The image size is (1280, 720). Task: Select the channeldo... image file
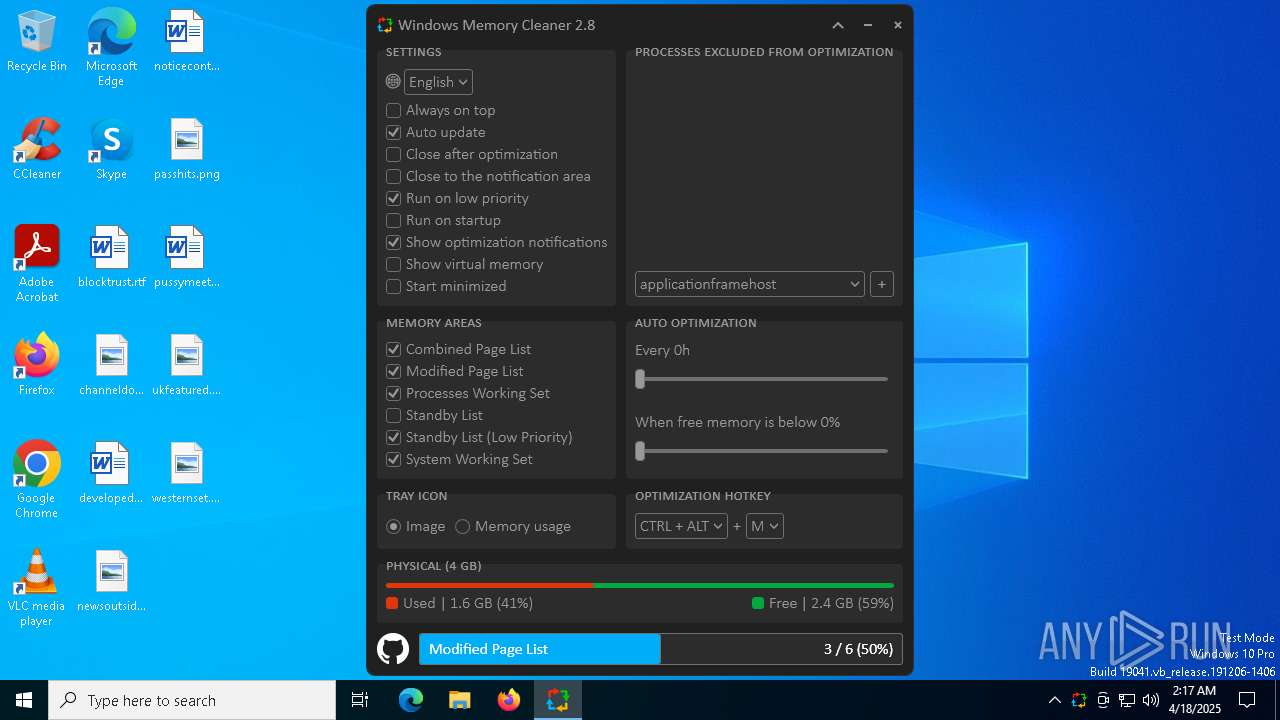111,365
